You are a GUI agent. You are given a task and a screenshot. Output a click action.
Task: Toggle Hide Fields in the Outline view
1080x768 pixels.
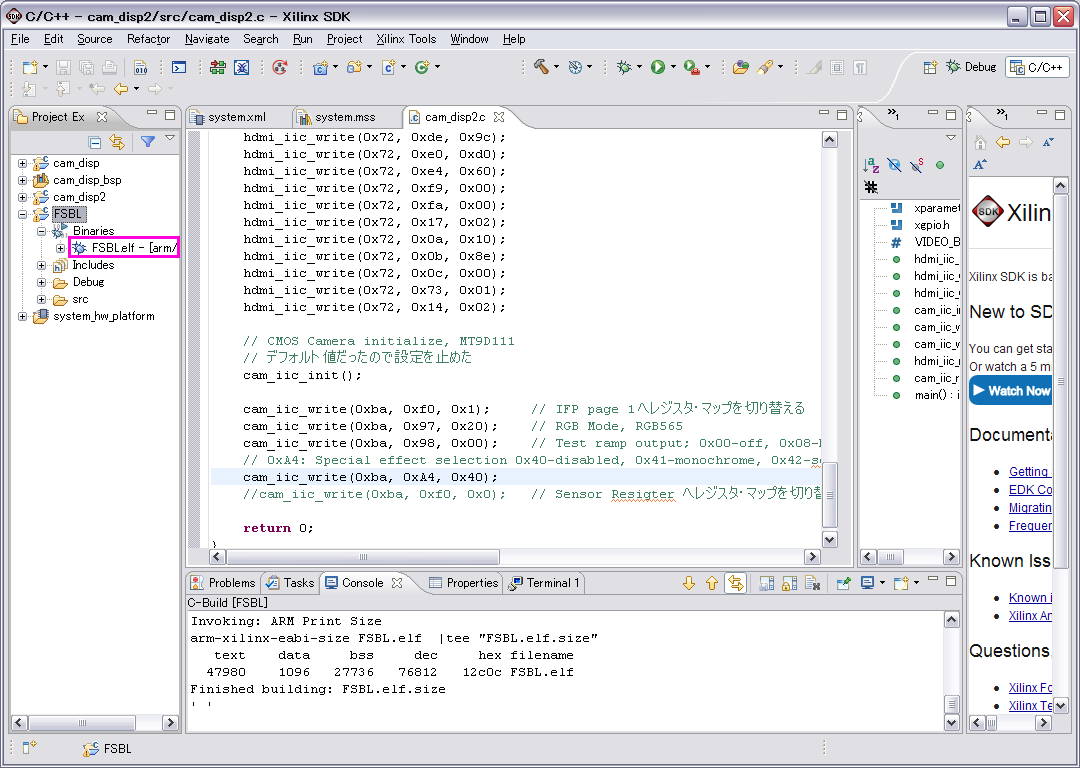[894, 165]
